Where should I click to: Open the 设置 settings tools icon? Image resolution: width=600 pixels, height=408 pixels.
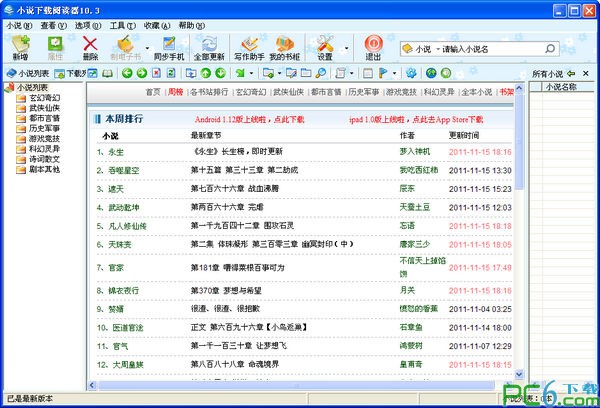click(325, 48)
